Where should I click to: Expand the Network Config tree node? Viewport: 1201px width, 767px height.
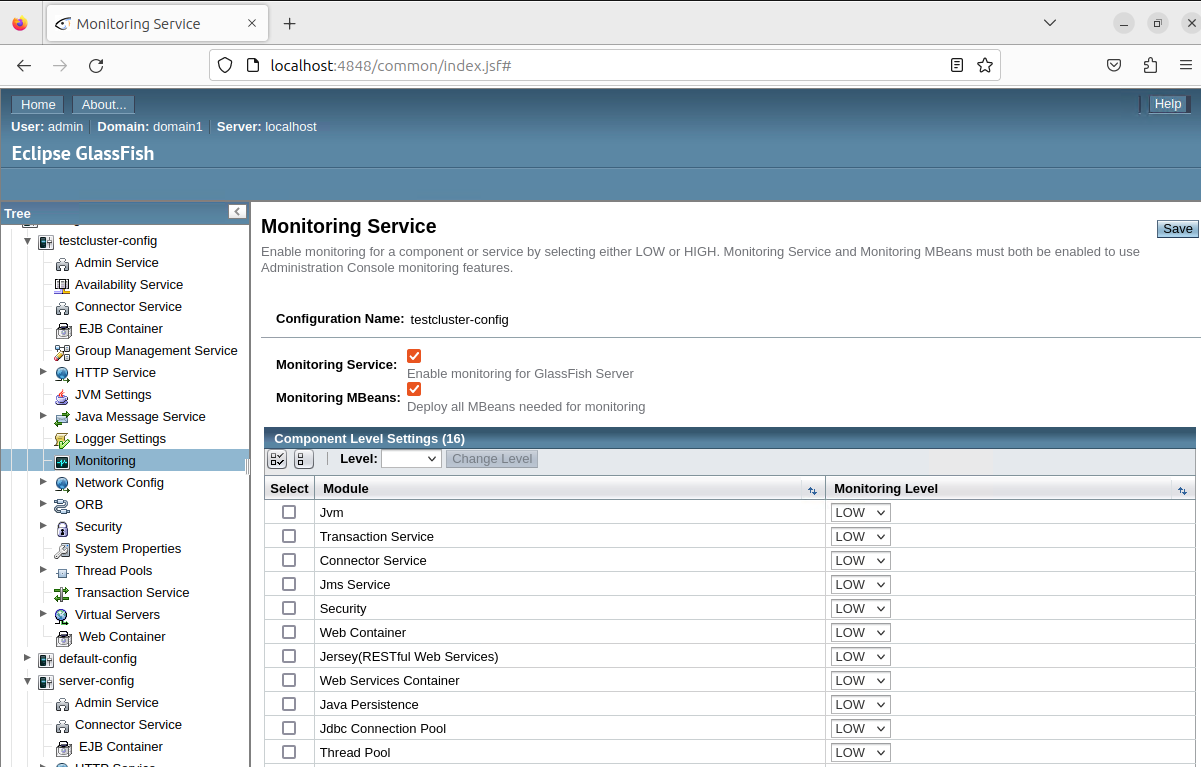tap(44, 482)
